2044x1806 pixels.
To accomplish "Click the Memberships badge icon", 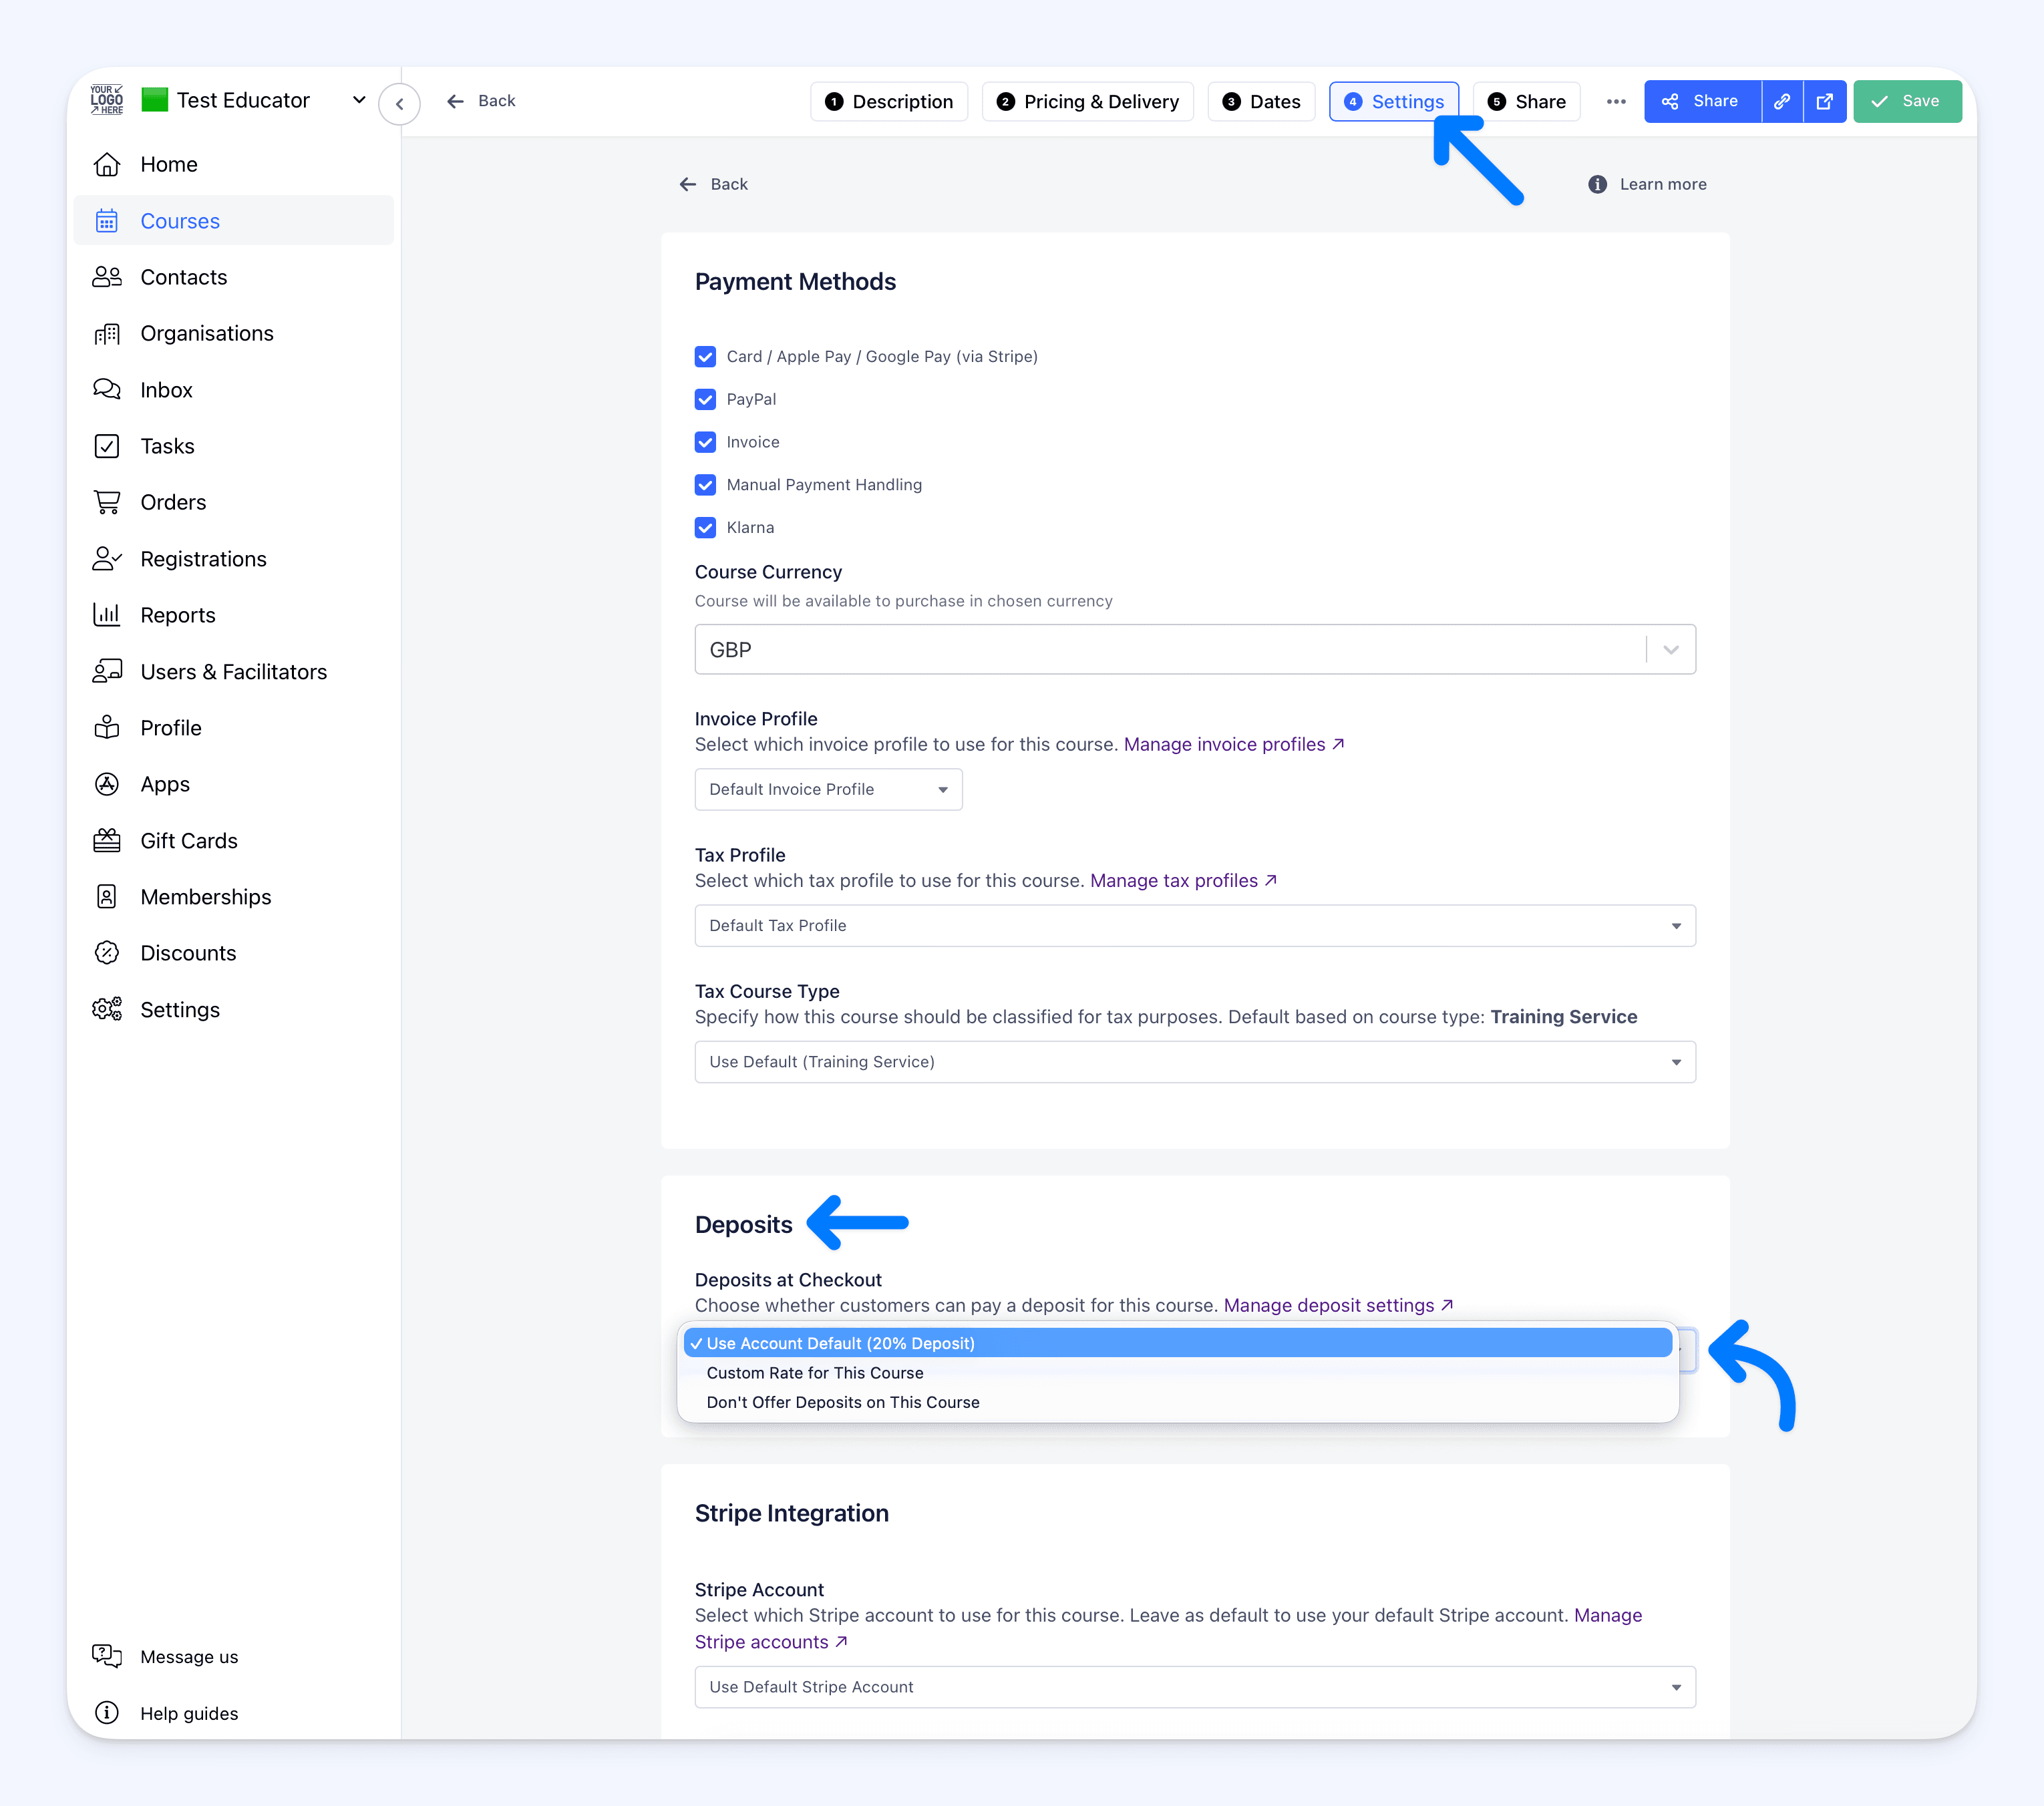I will (x=107, y=897).
